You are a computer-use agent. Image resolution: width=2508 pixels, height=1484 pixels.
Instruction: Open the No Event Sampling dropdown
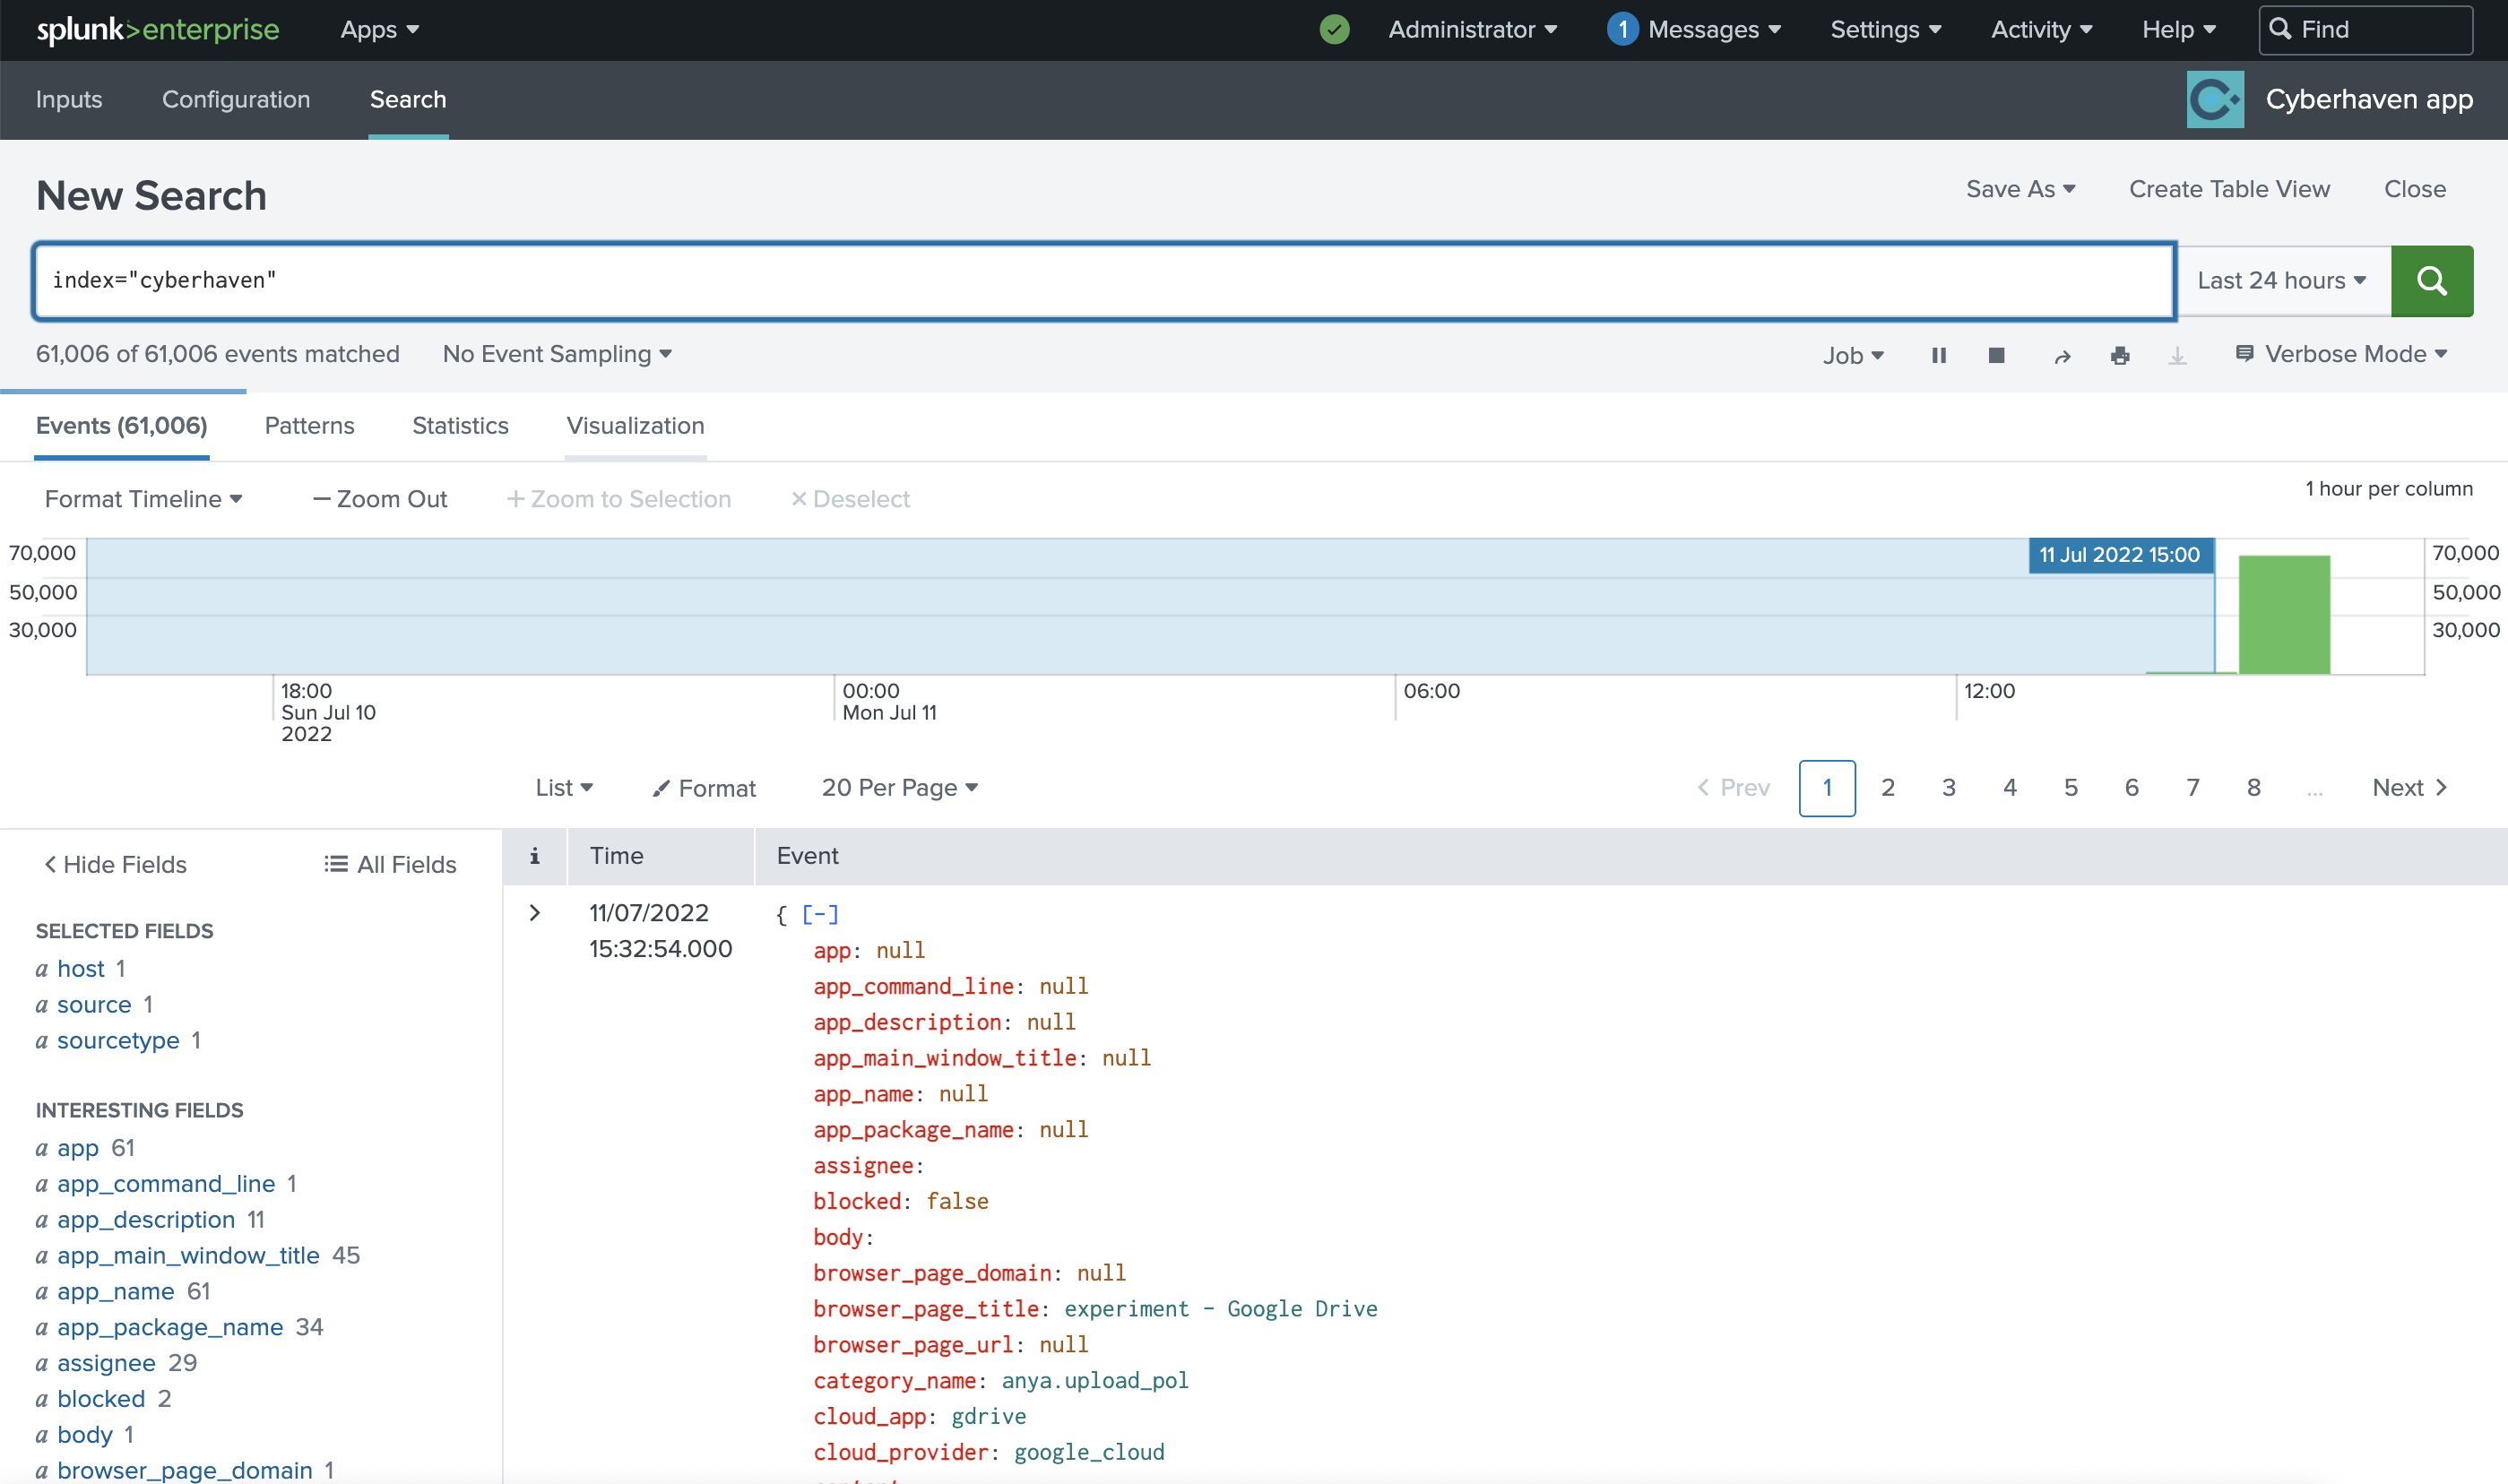pyautogui.click(x=557, y=354)
